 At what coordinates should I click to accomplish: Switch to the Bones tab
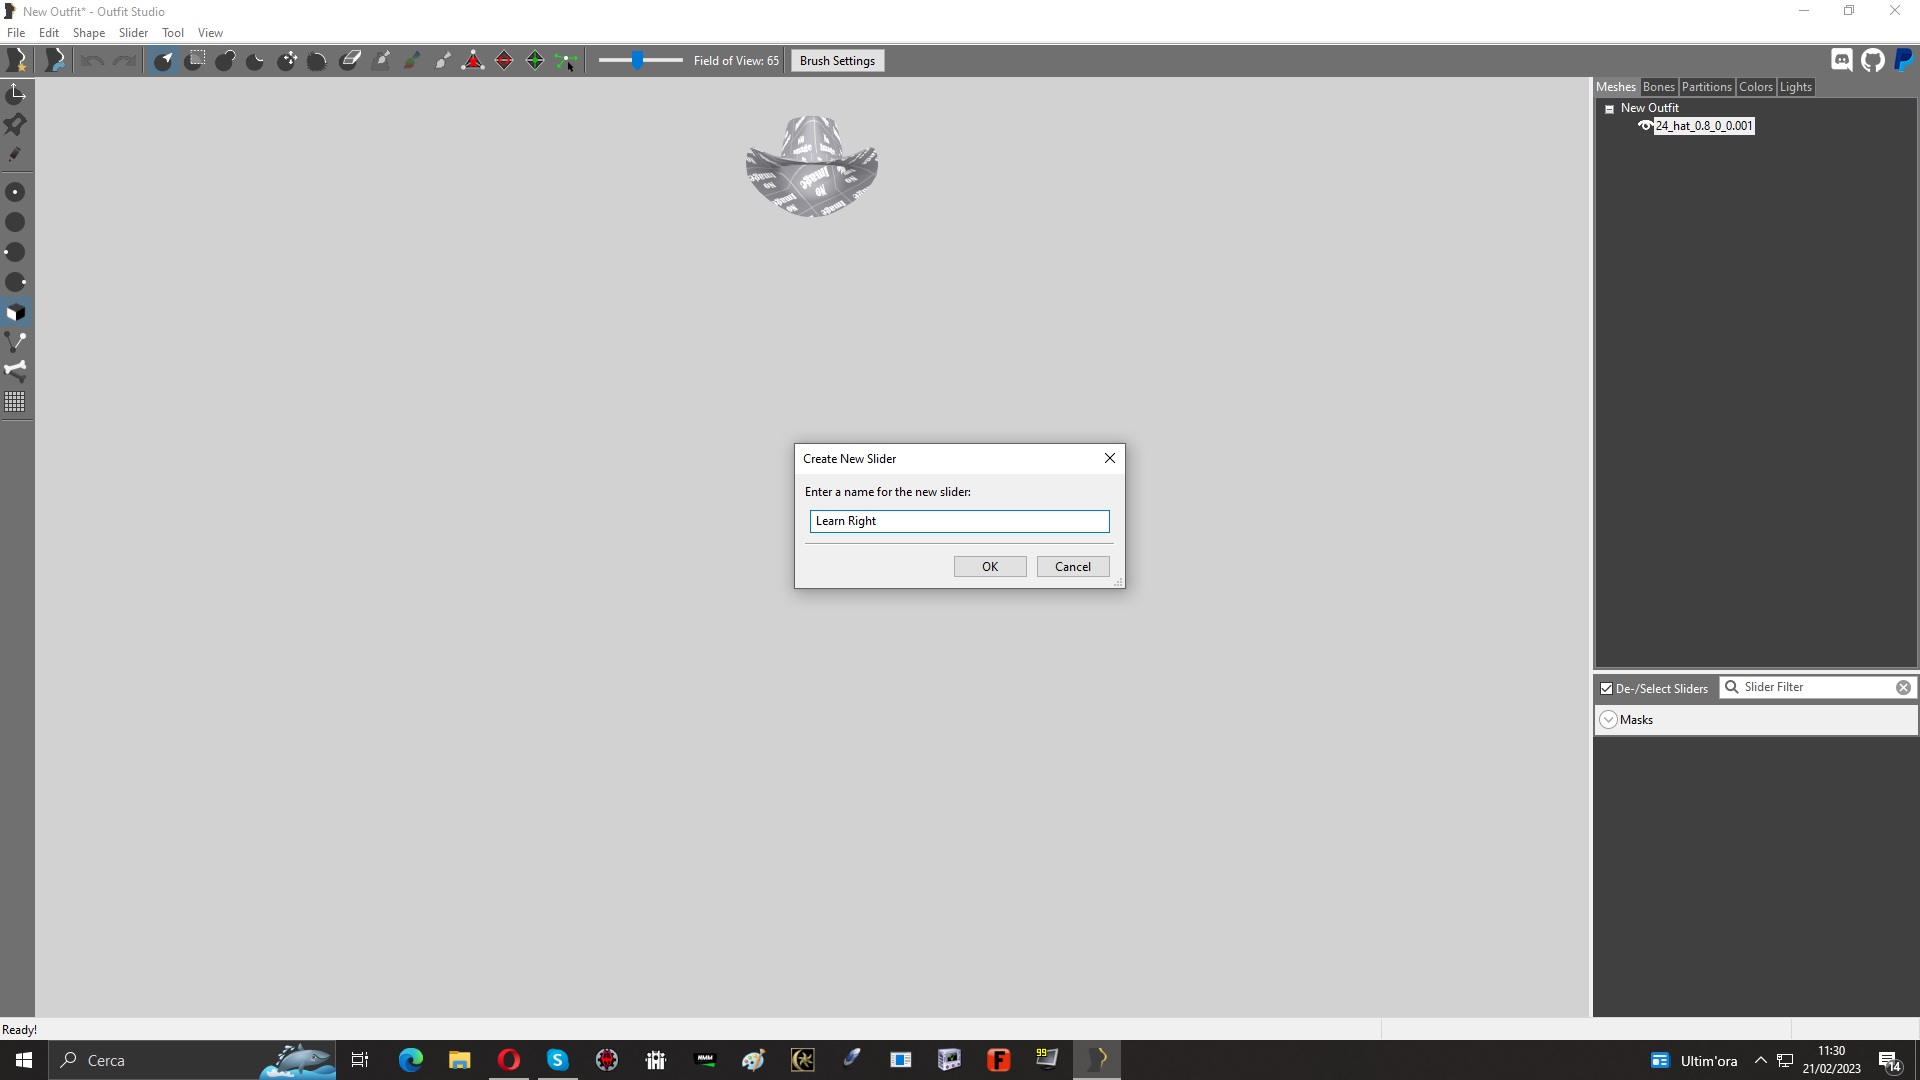click(1658, 87)
